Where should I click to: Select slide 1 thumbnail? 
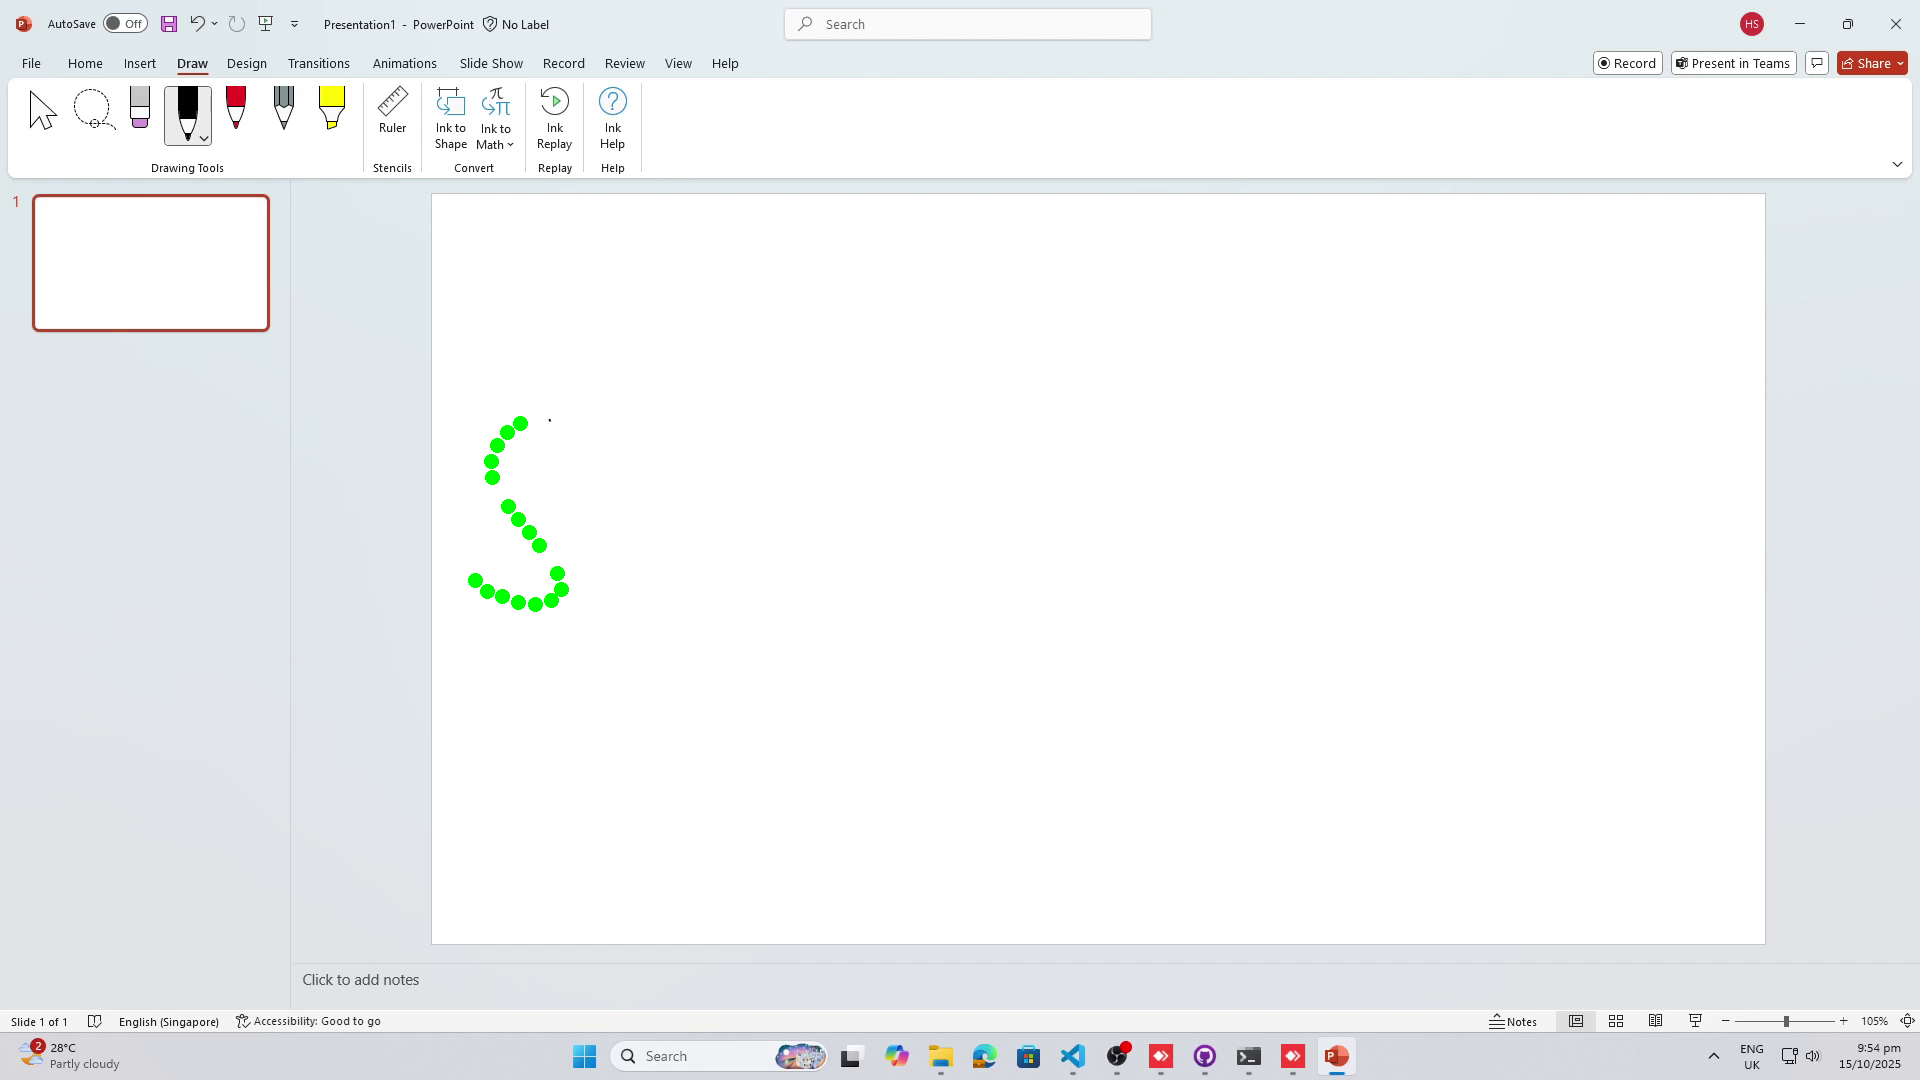coord(151,262)
